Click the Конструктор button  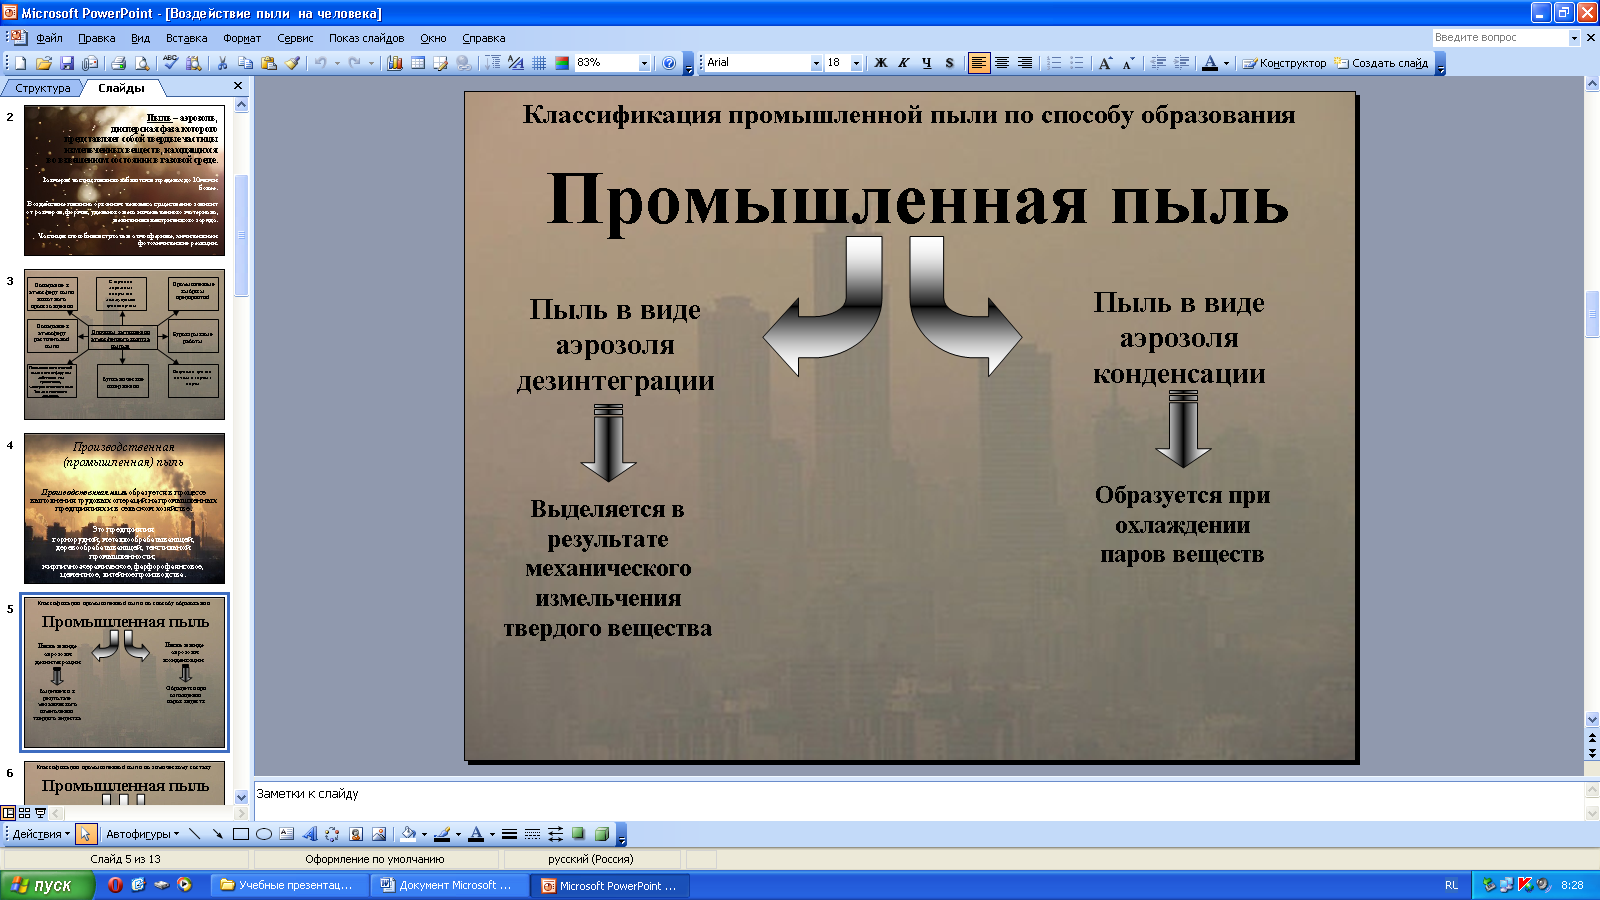point(1285,63)
